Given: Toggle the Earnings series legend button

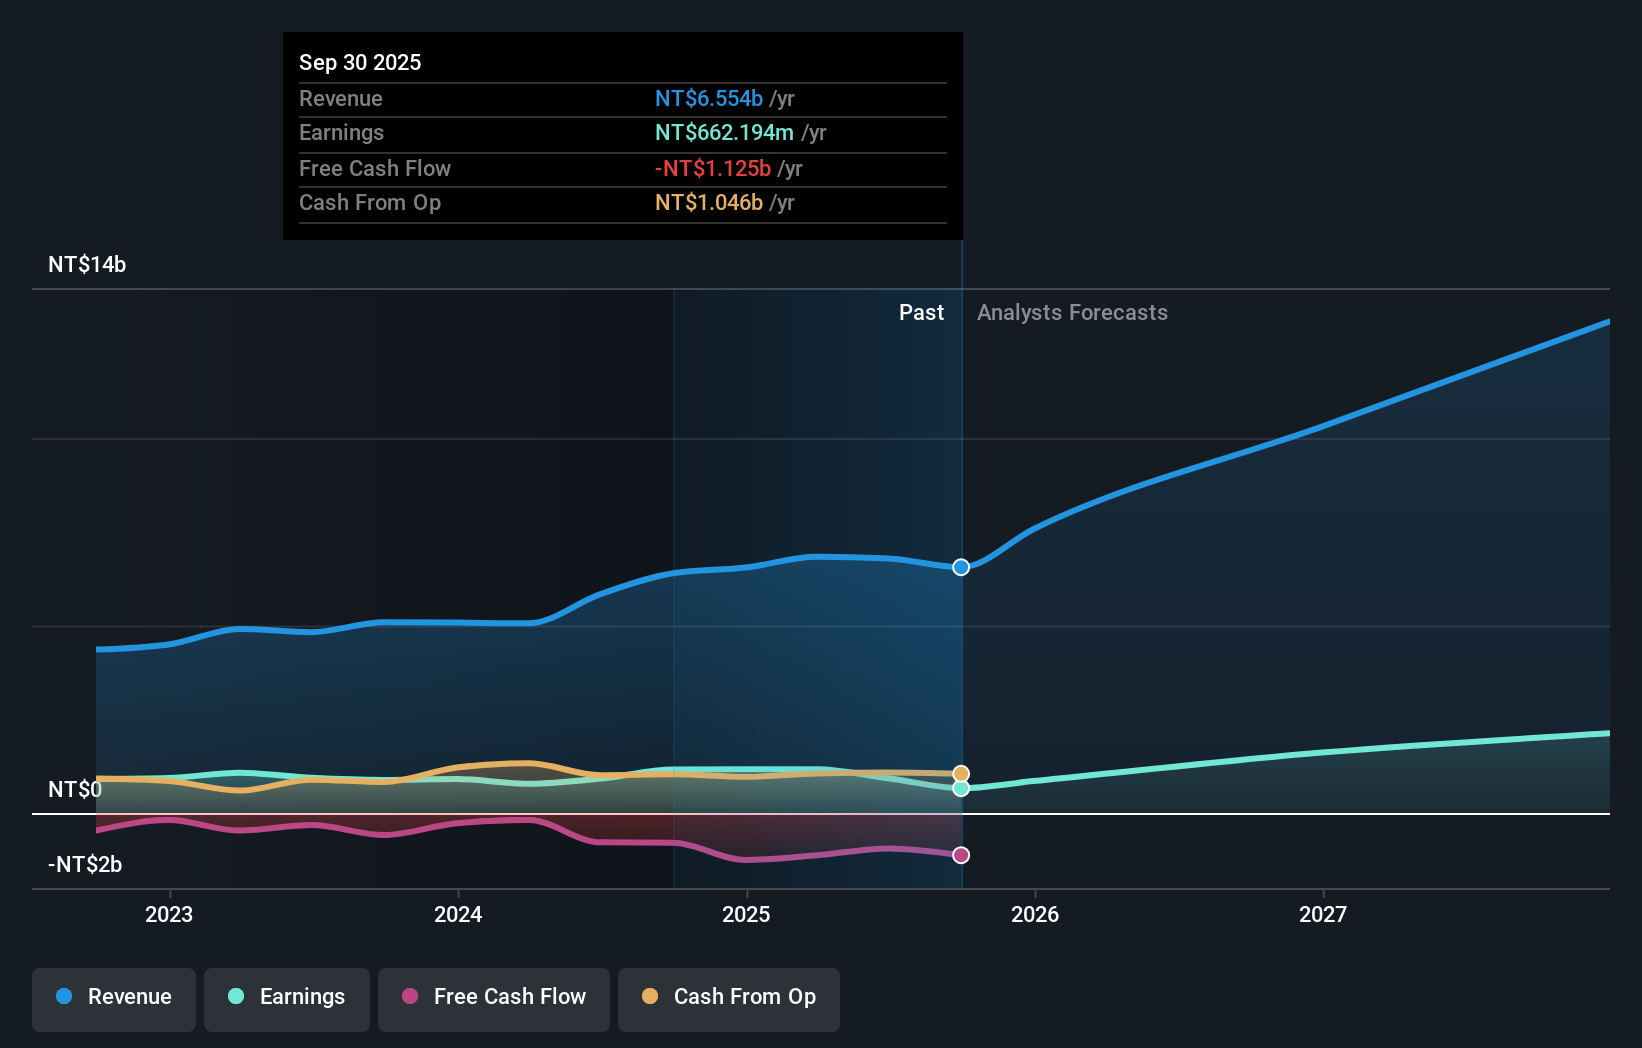Looking at the screenshot, I should (x=287, y=999).
